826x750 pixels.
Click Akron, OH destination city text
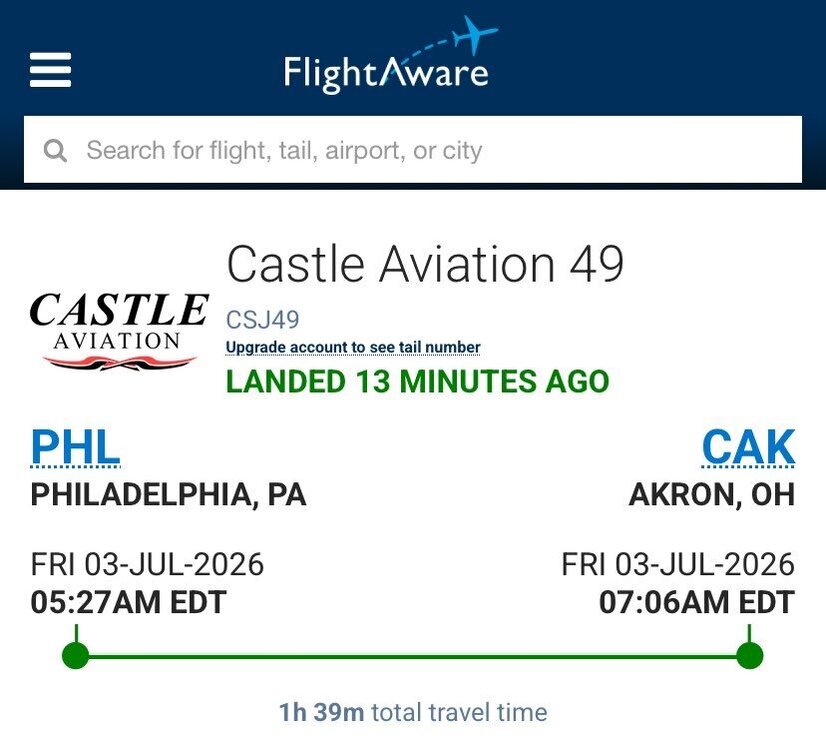pyautogui.click(x=712, y=495)
